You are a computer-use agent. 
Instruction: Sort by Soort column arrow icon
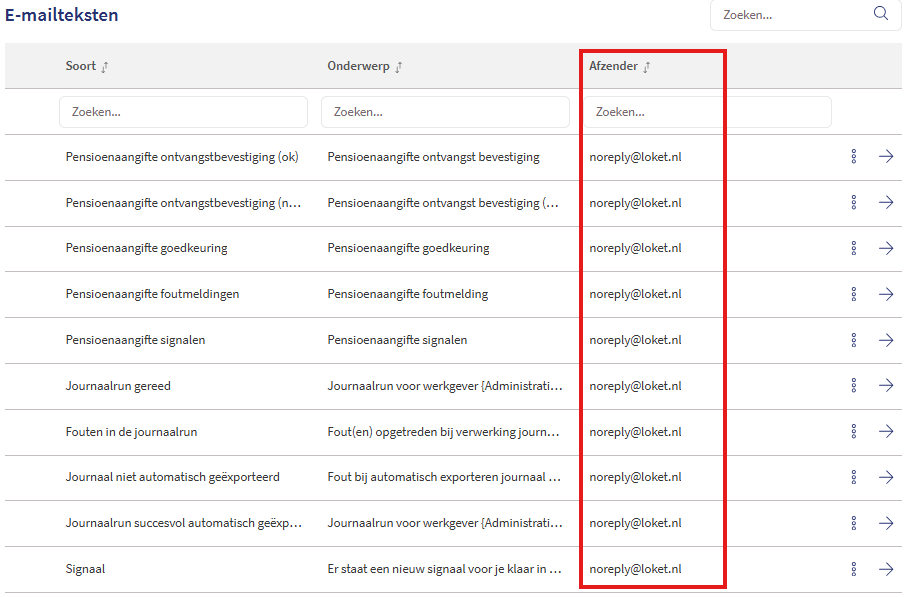tap(105, 67)
